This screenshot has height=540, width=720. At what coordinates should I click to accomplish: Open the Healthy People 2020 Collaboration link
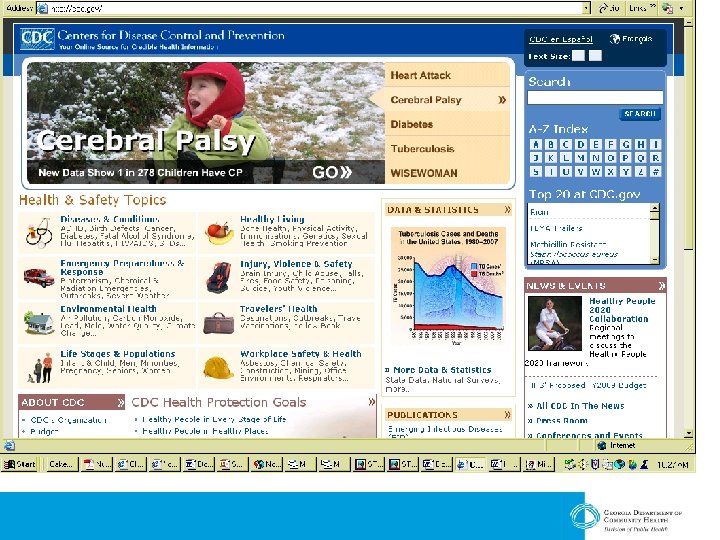[622, 310]
